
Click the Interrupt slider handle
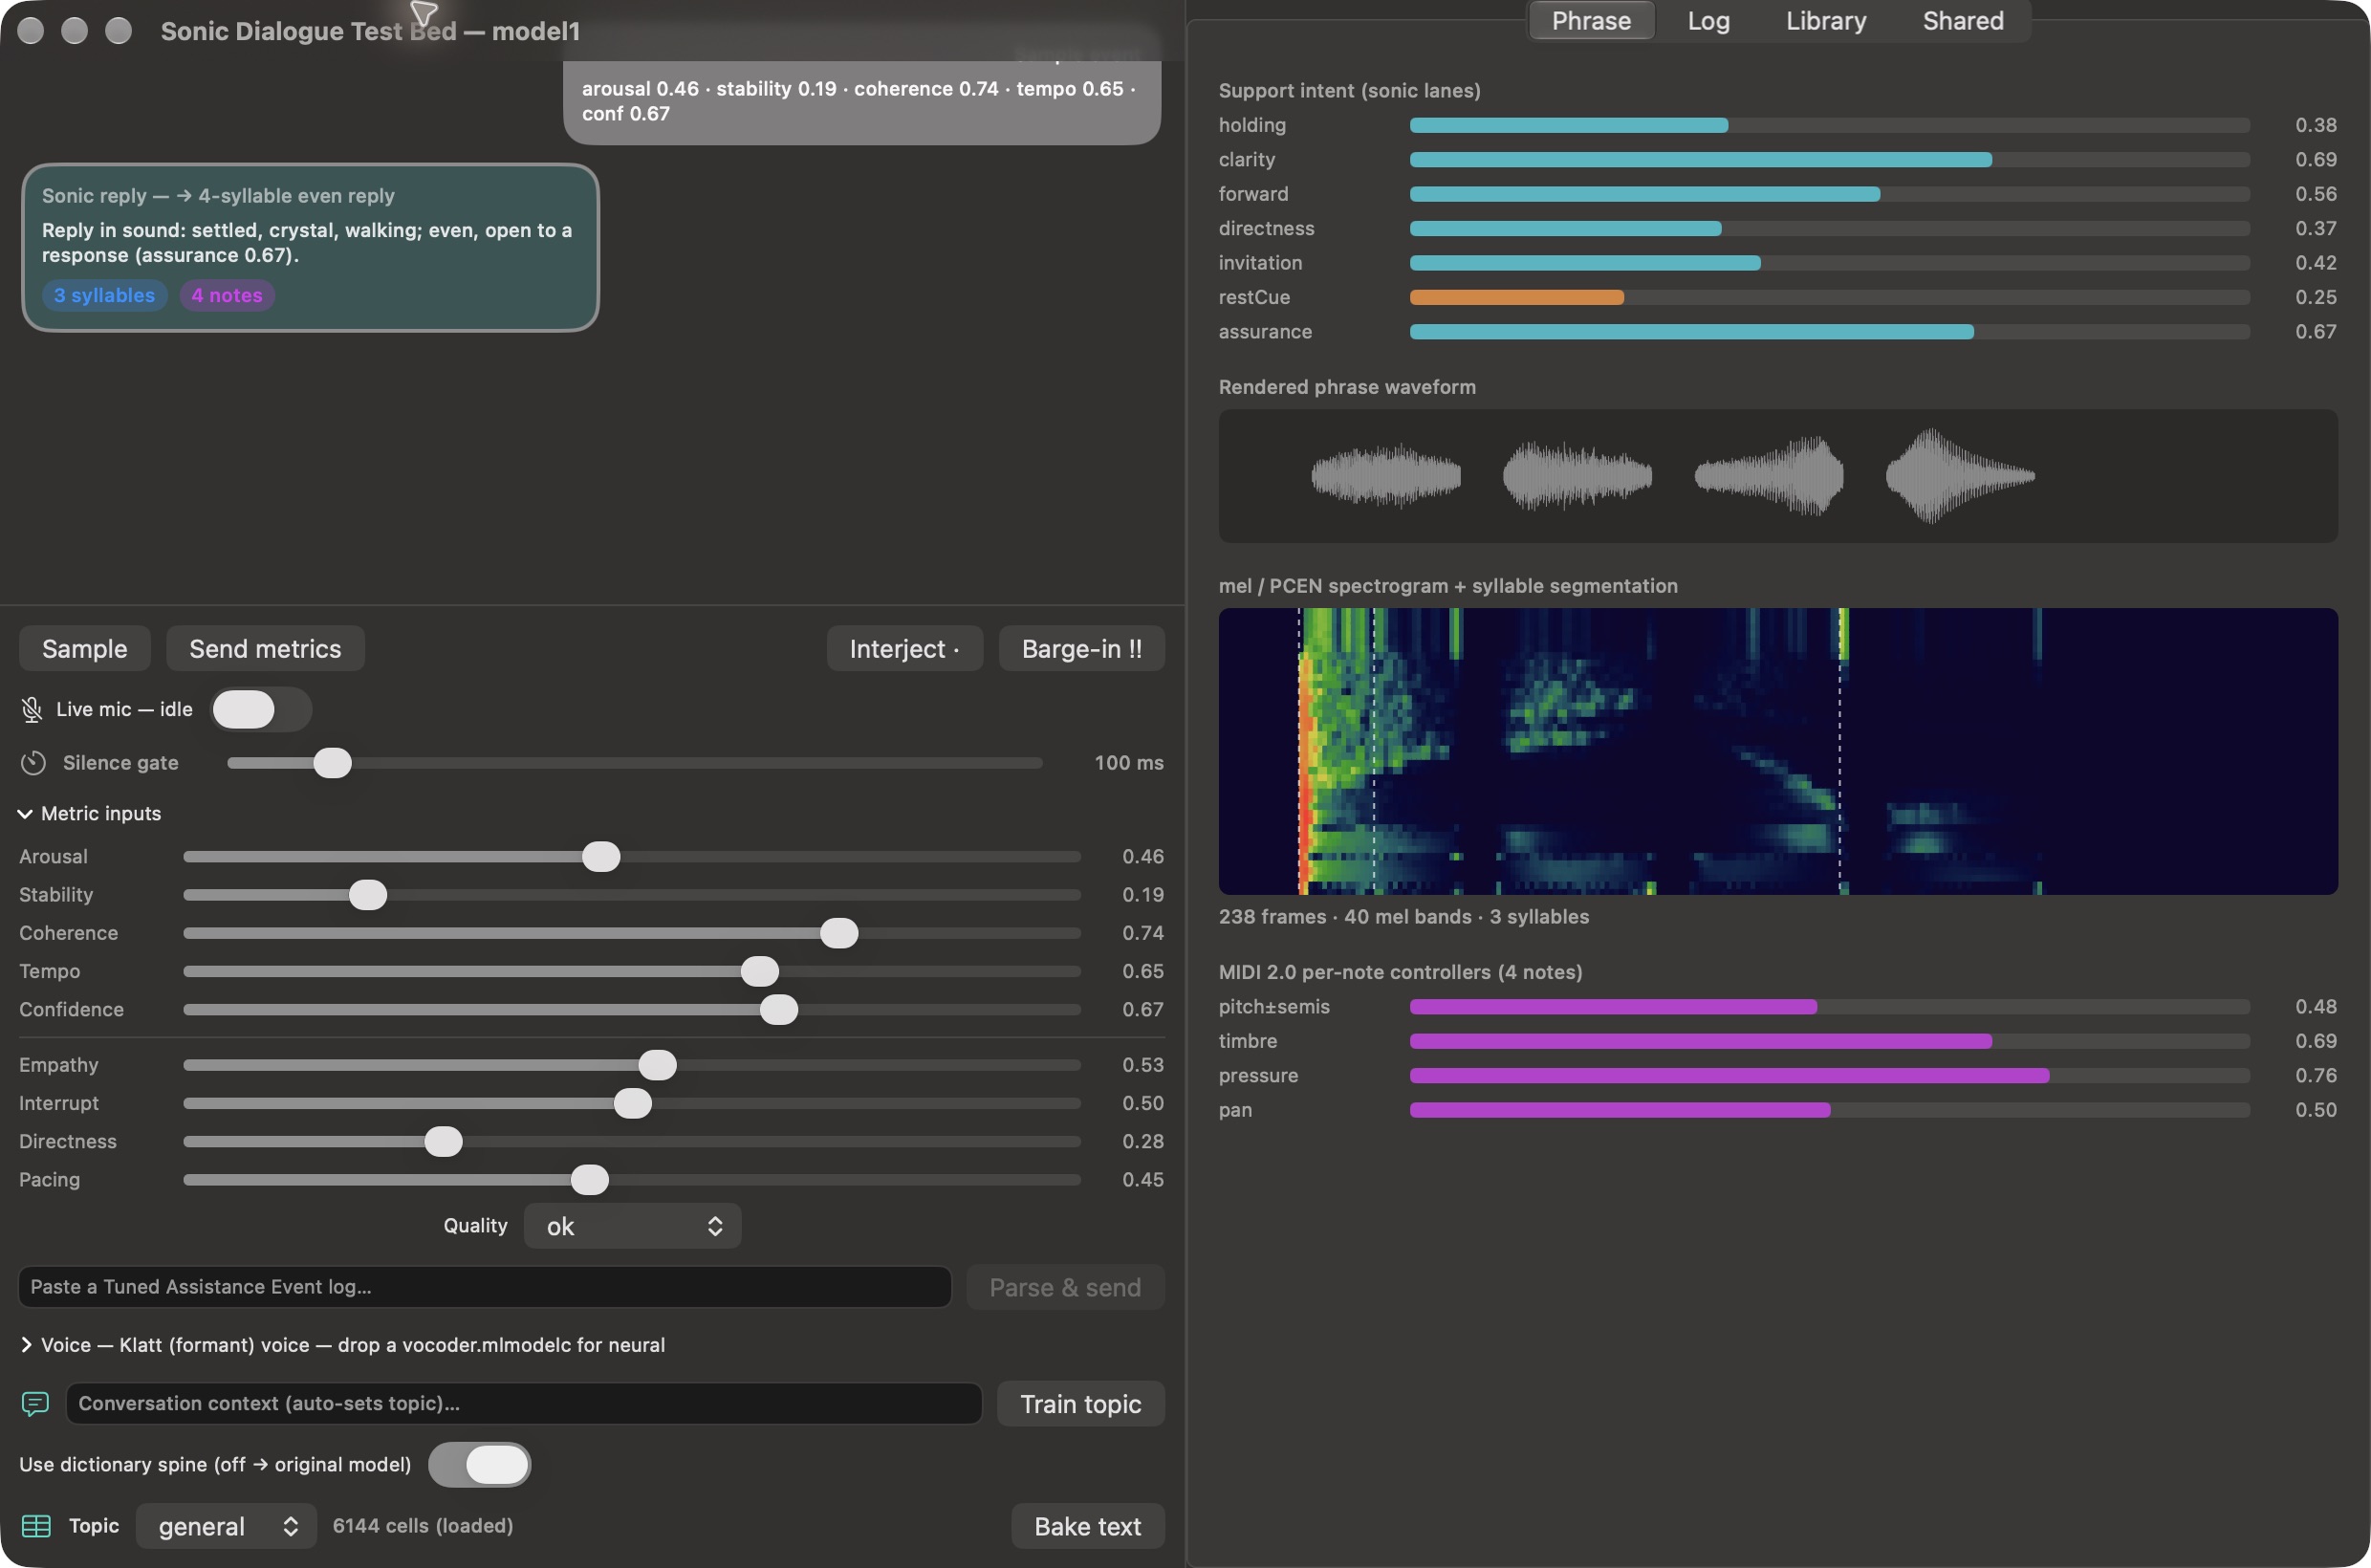(x=632, y=1103)
